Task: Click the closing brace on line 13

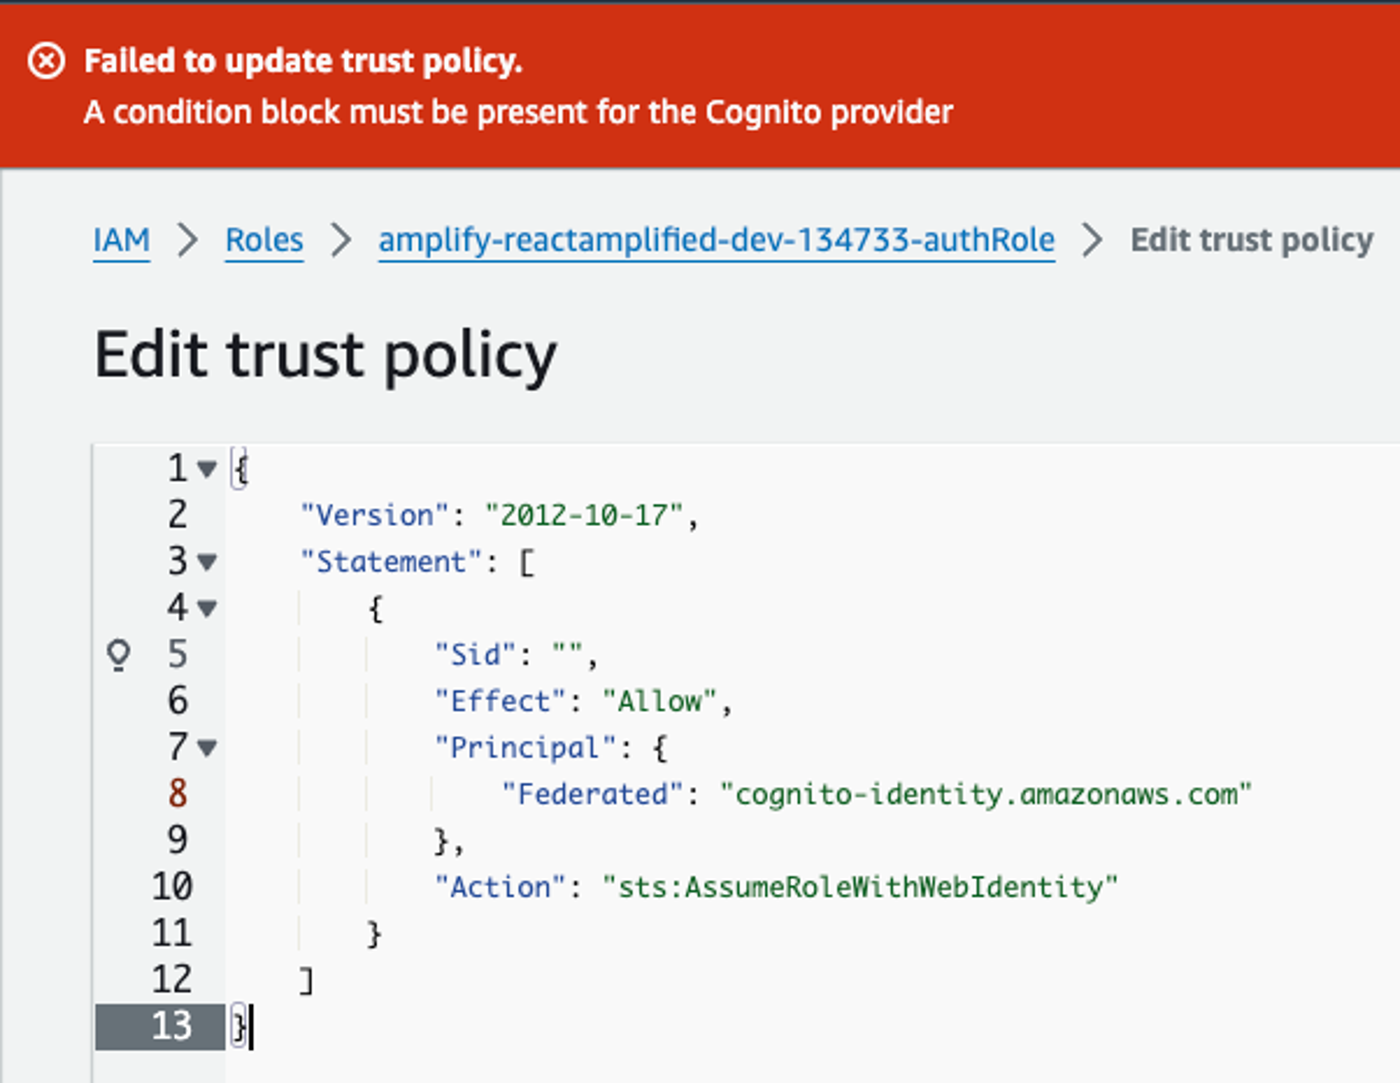Action: [240, 1026]
